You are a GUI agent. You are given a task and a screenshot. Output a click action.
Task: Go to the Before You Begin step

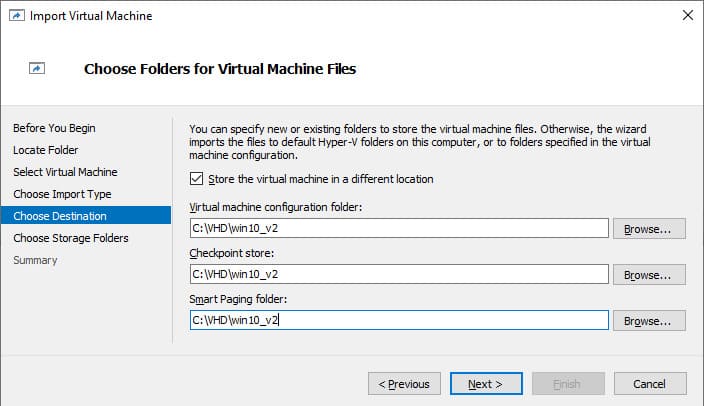click(54, 128)
